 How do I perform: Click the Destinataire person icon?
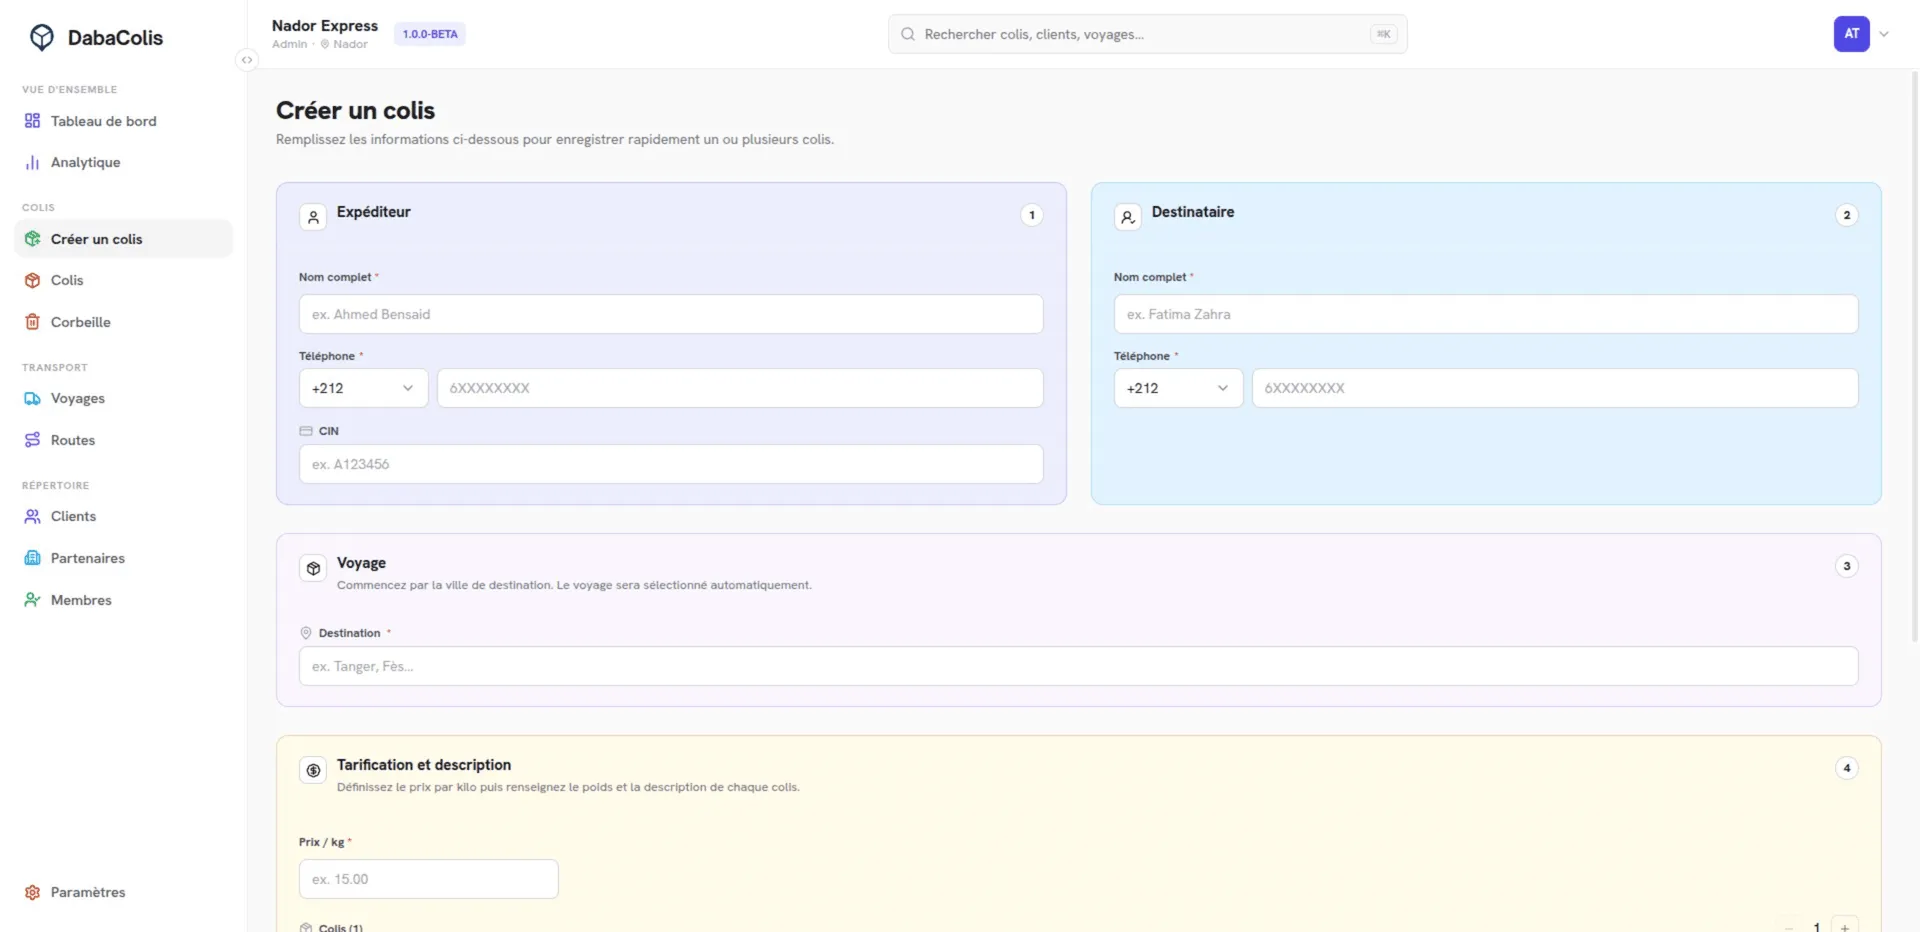pos(1128,217)
